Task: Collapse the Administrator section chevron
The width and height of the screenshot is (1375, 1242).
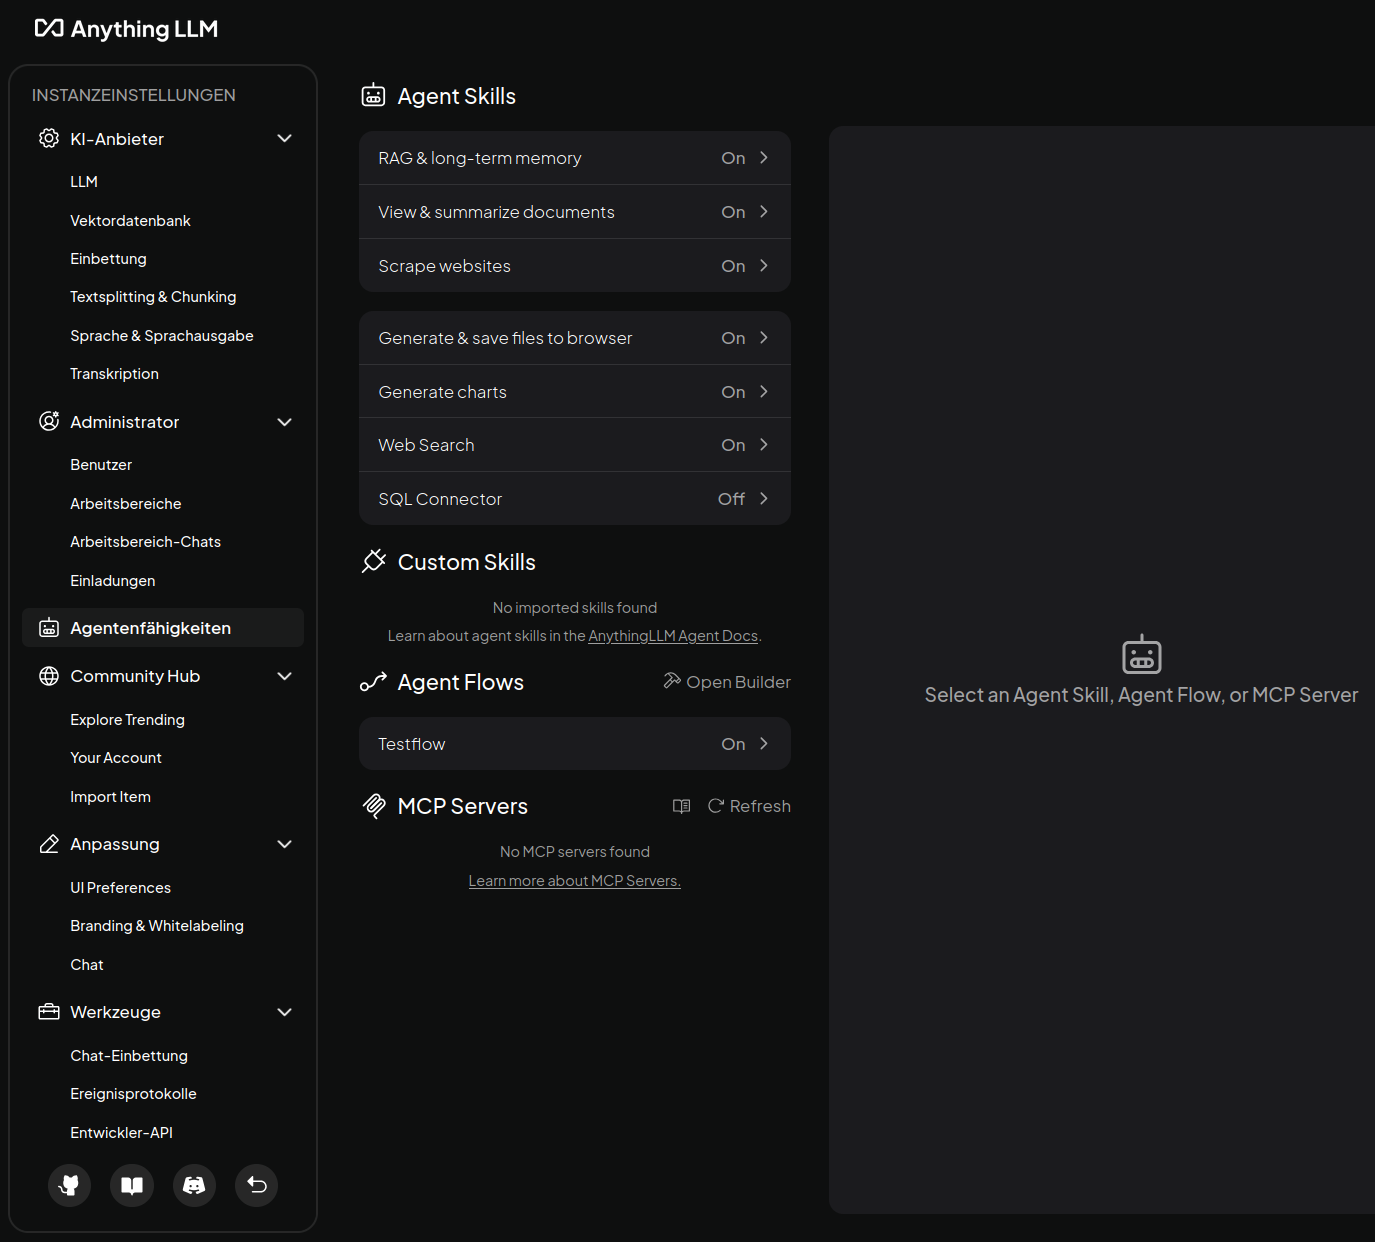Action: tap(284, 422)
